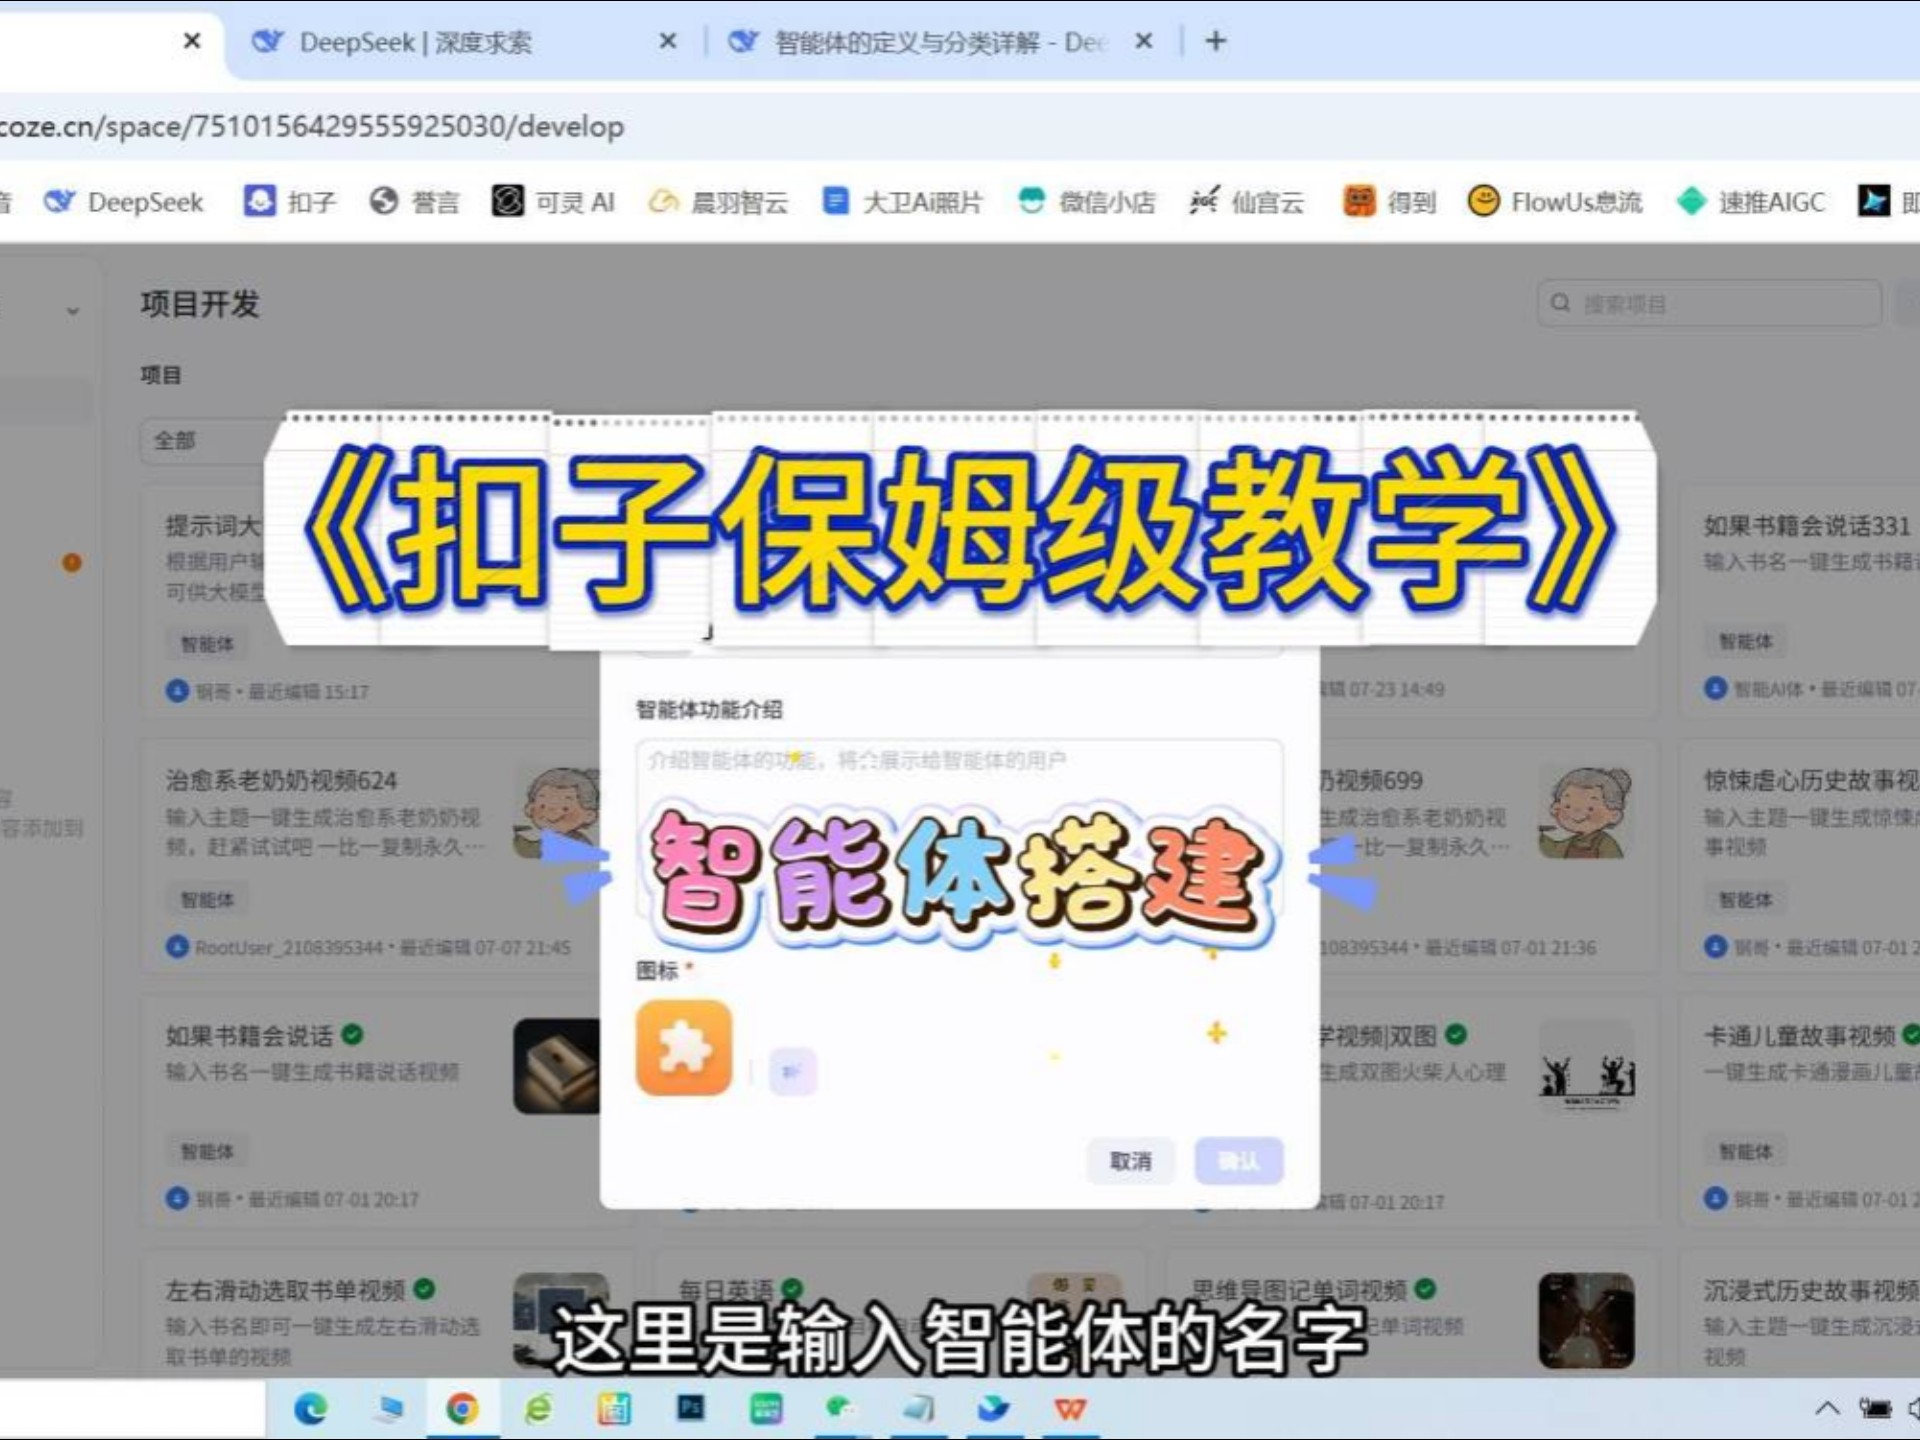
Task: Click the 确认 button in the dialog
Action: (1239, 1161)
